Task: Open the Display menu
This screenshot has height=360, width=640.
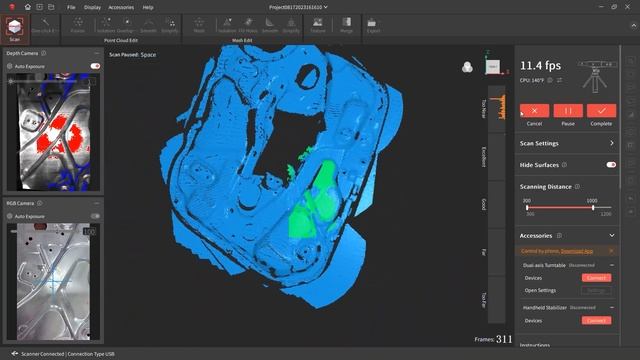Action: coord(92,7)
